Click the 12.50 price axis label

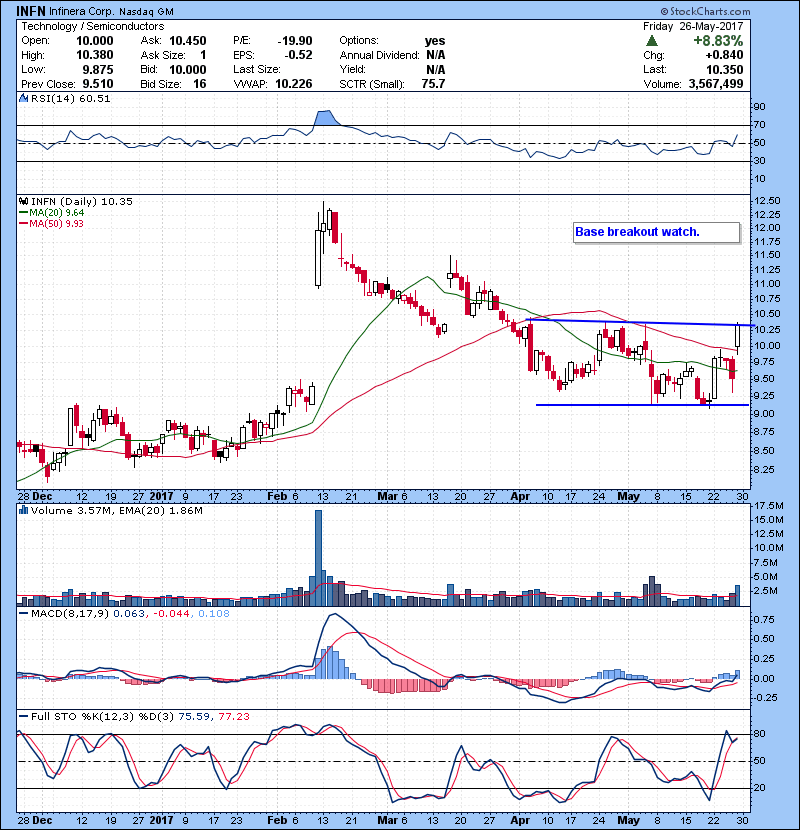coord(767,201)
